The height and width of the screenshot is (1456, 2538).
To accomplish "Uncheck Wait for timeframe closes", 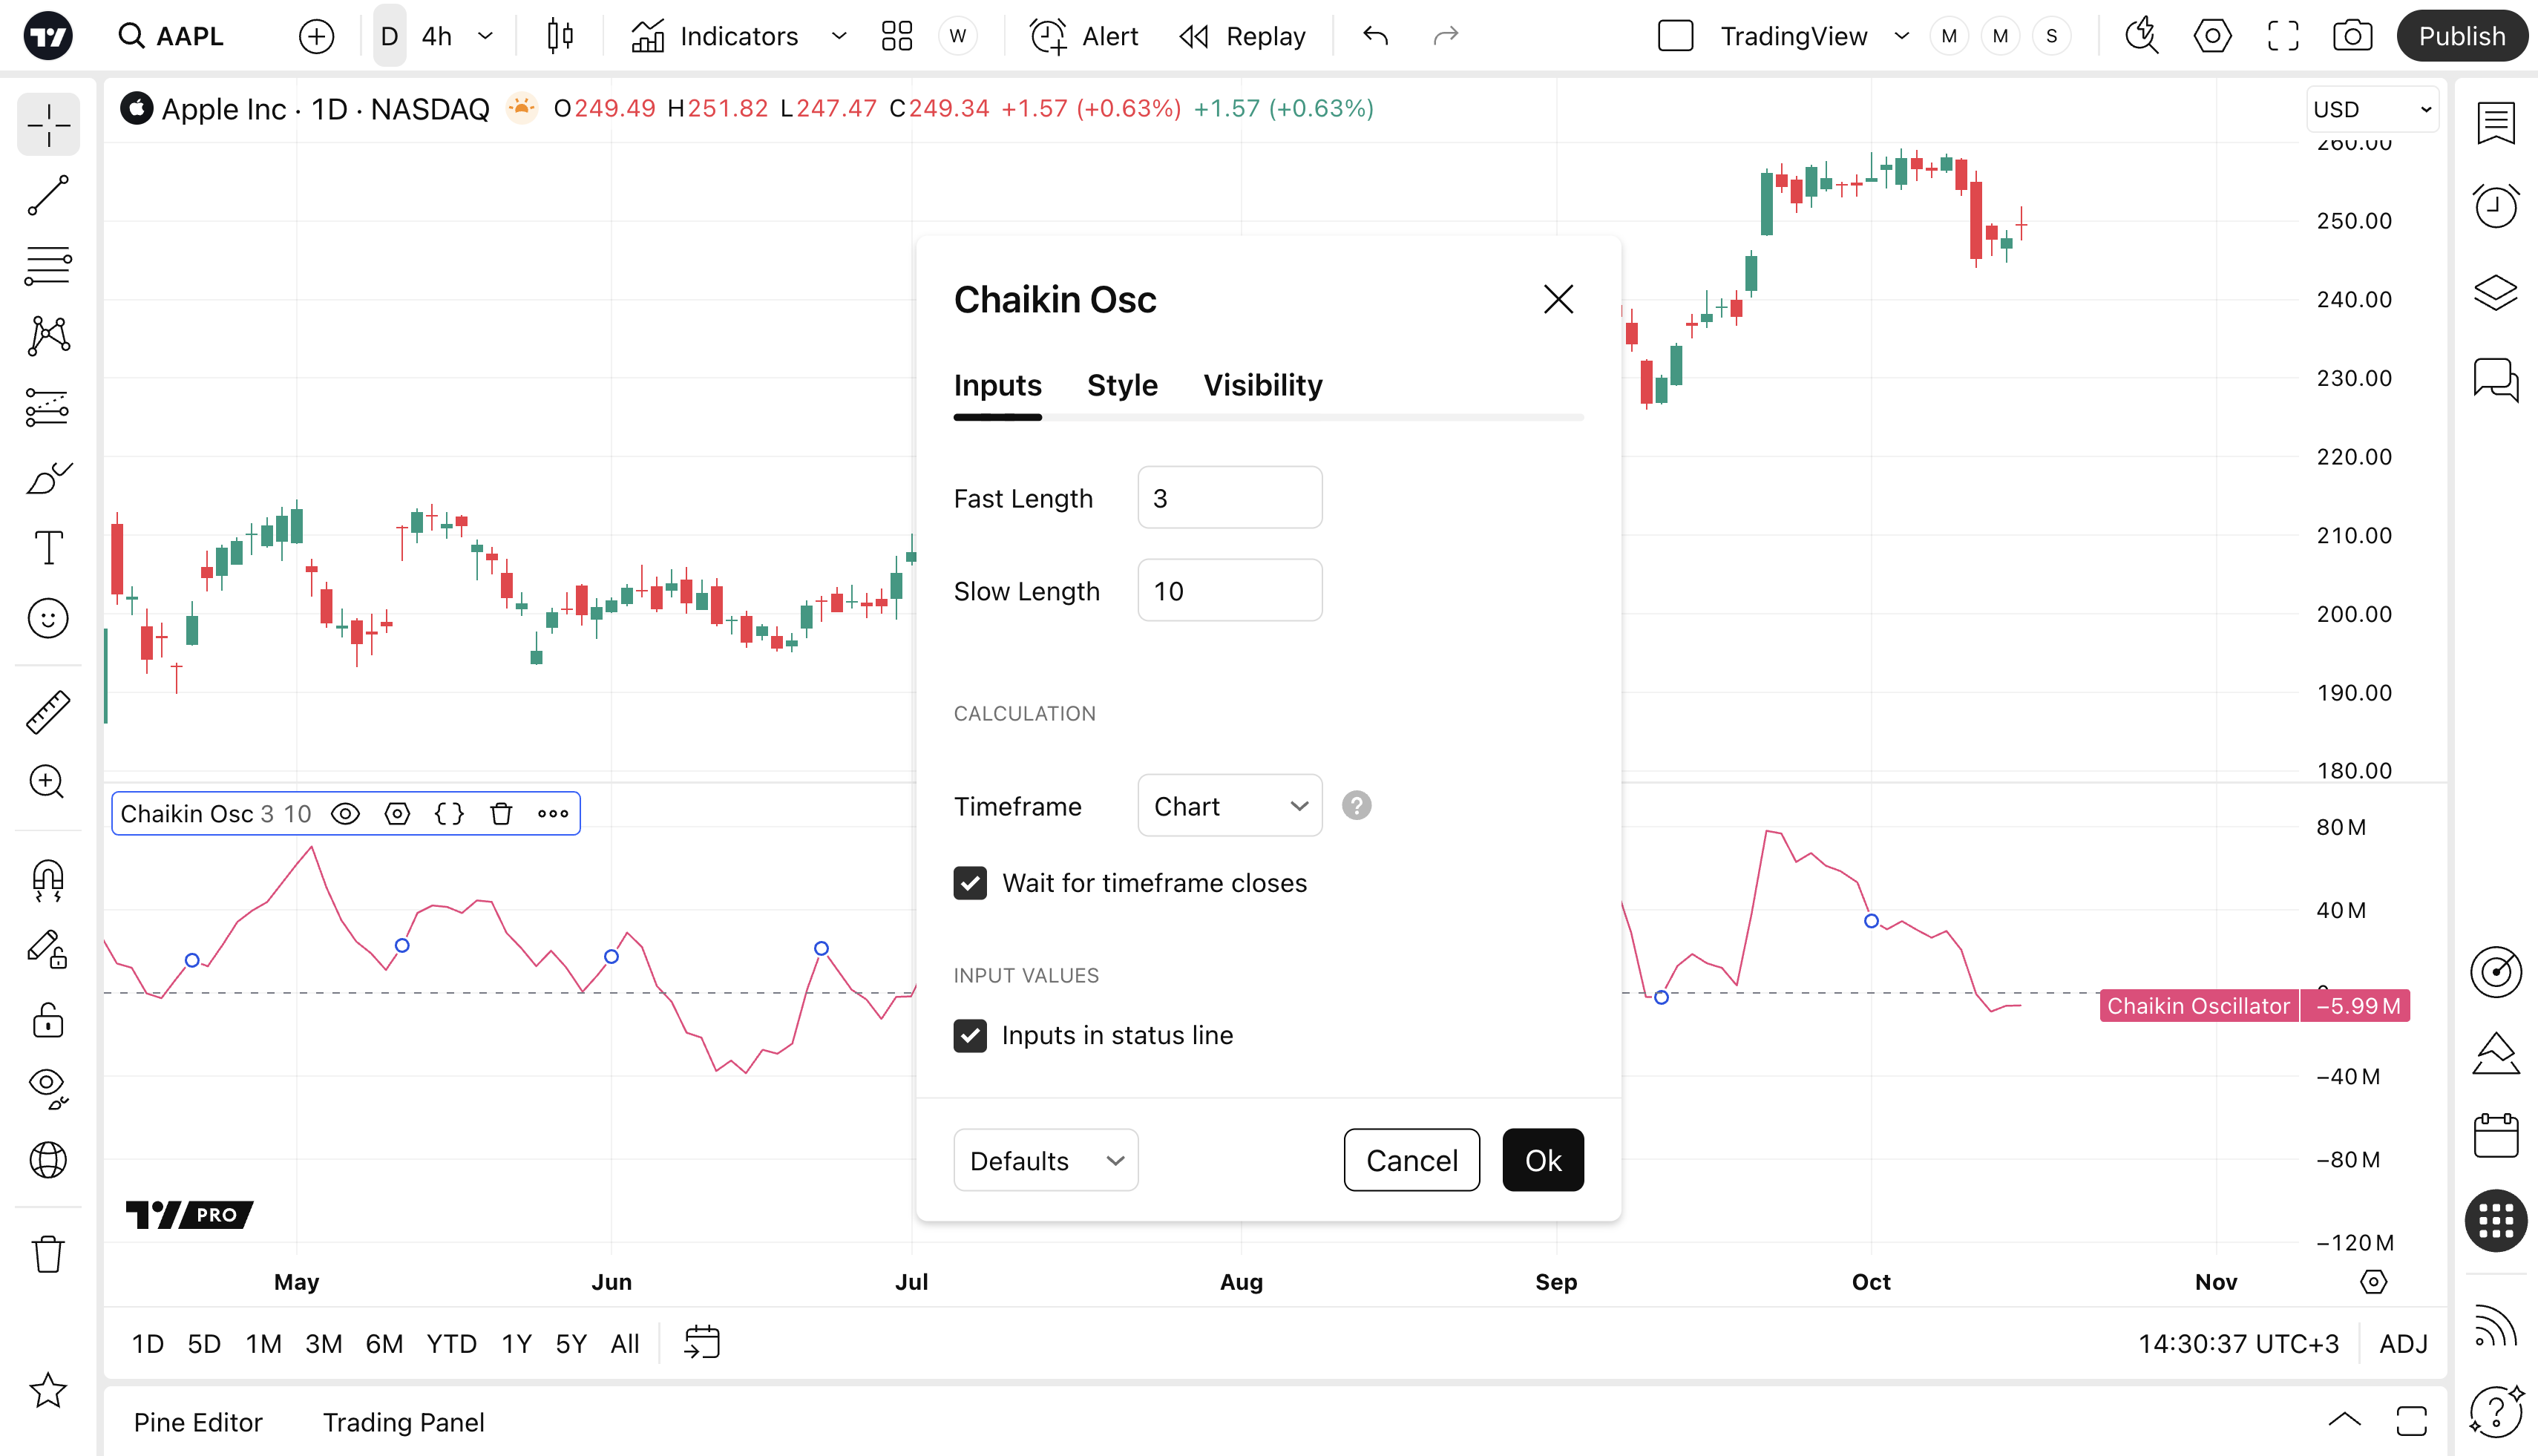I will [970, 883].
